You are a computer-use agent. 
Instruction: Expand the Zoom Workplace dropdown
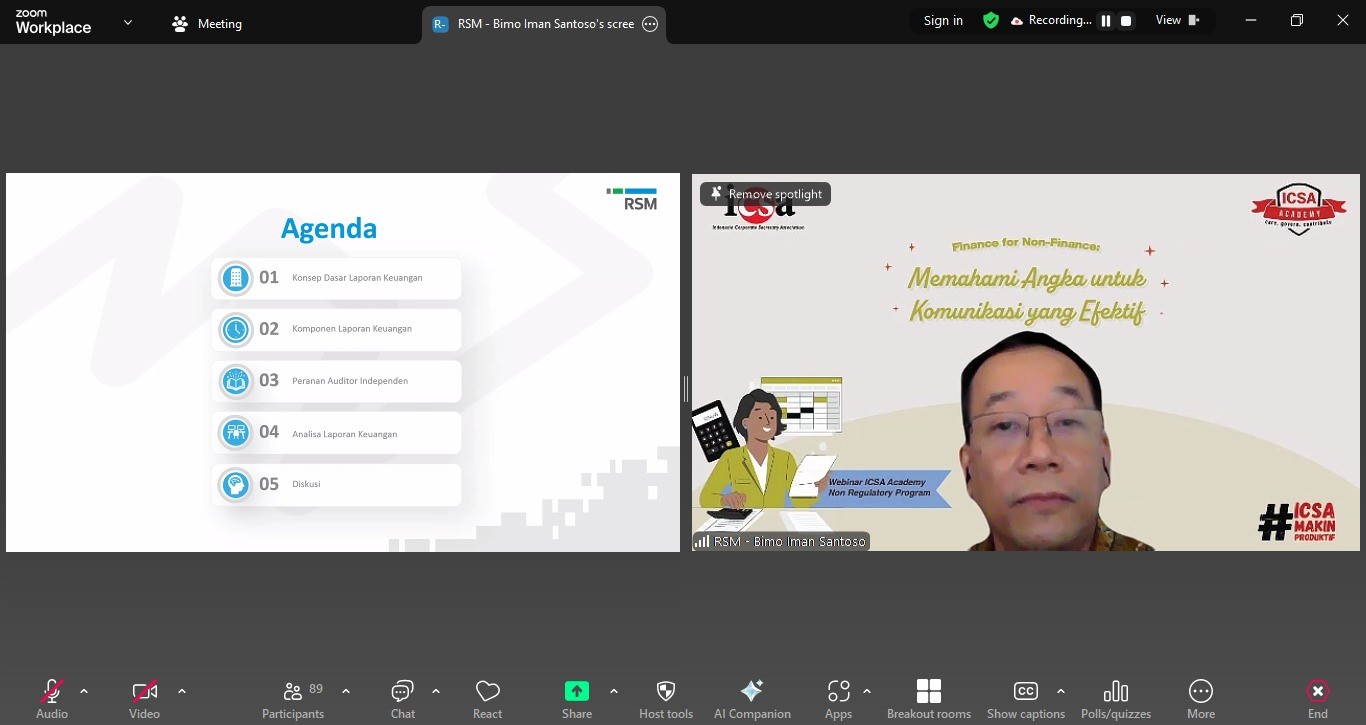[126, 20]
